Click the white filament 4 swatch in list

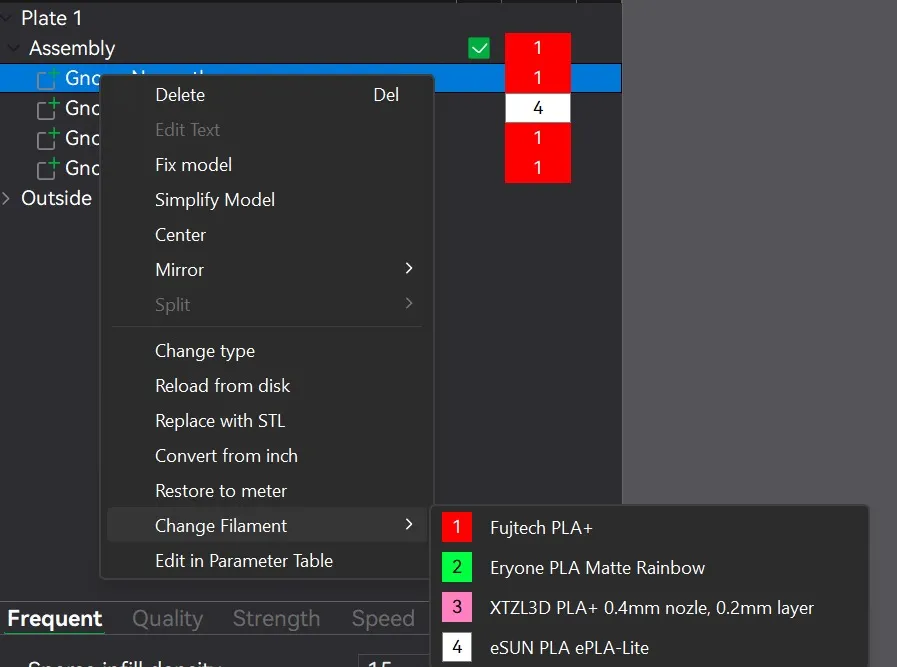(538, 108)
